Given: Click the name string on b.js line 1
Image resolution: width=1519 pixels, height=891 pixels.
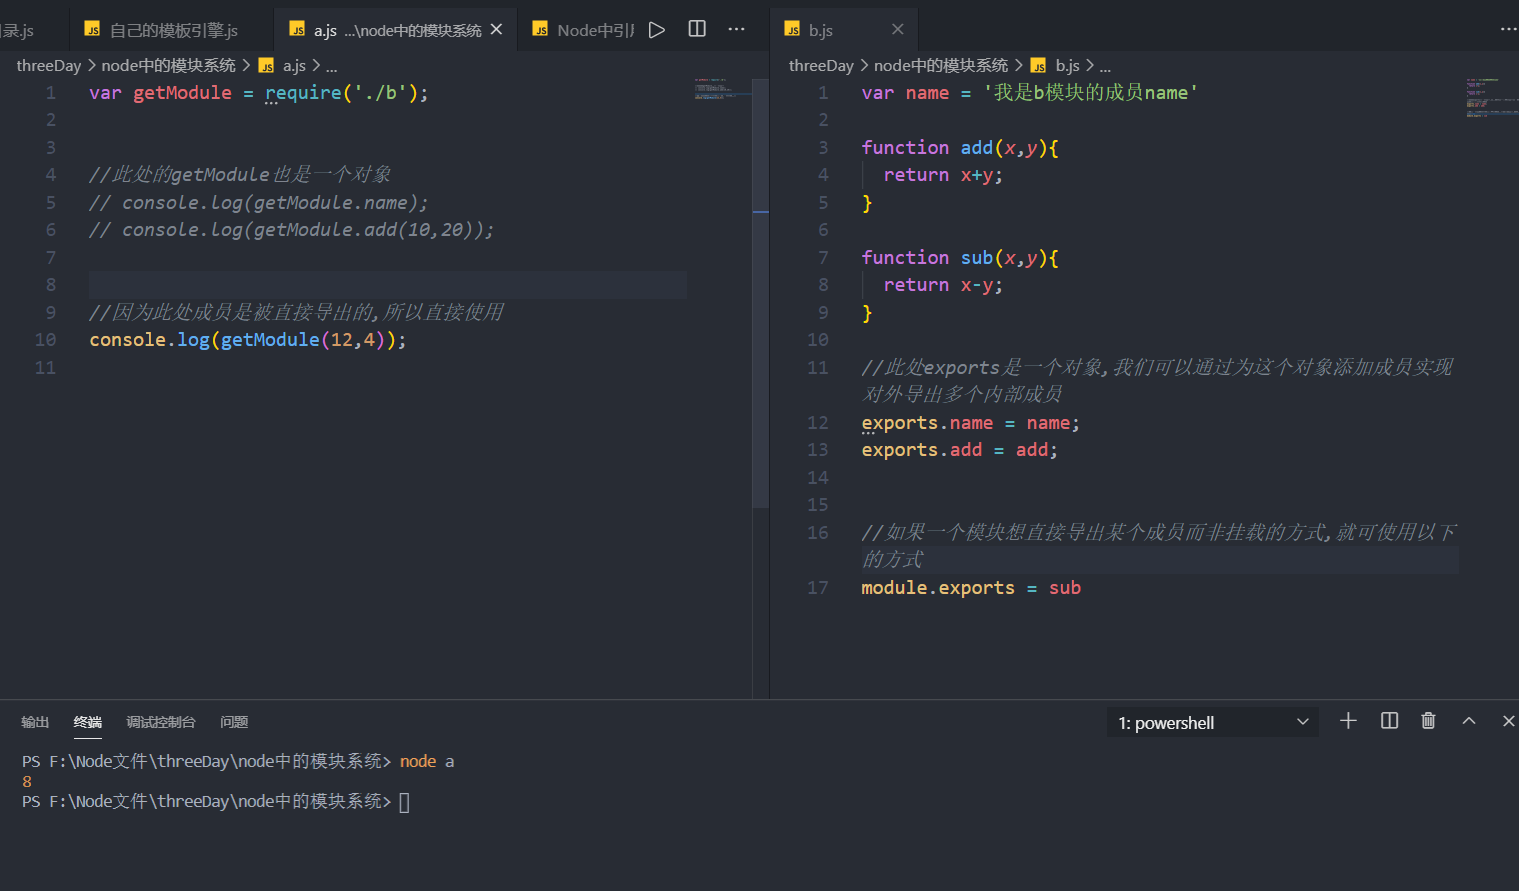Looking at the screenshot, I should coord(1091,92).
